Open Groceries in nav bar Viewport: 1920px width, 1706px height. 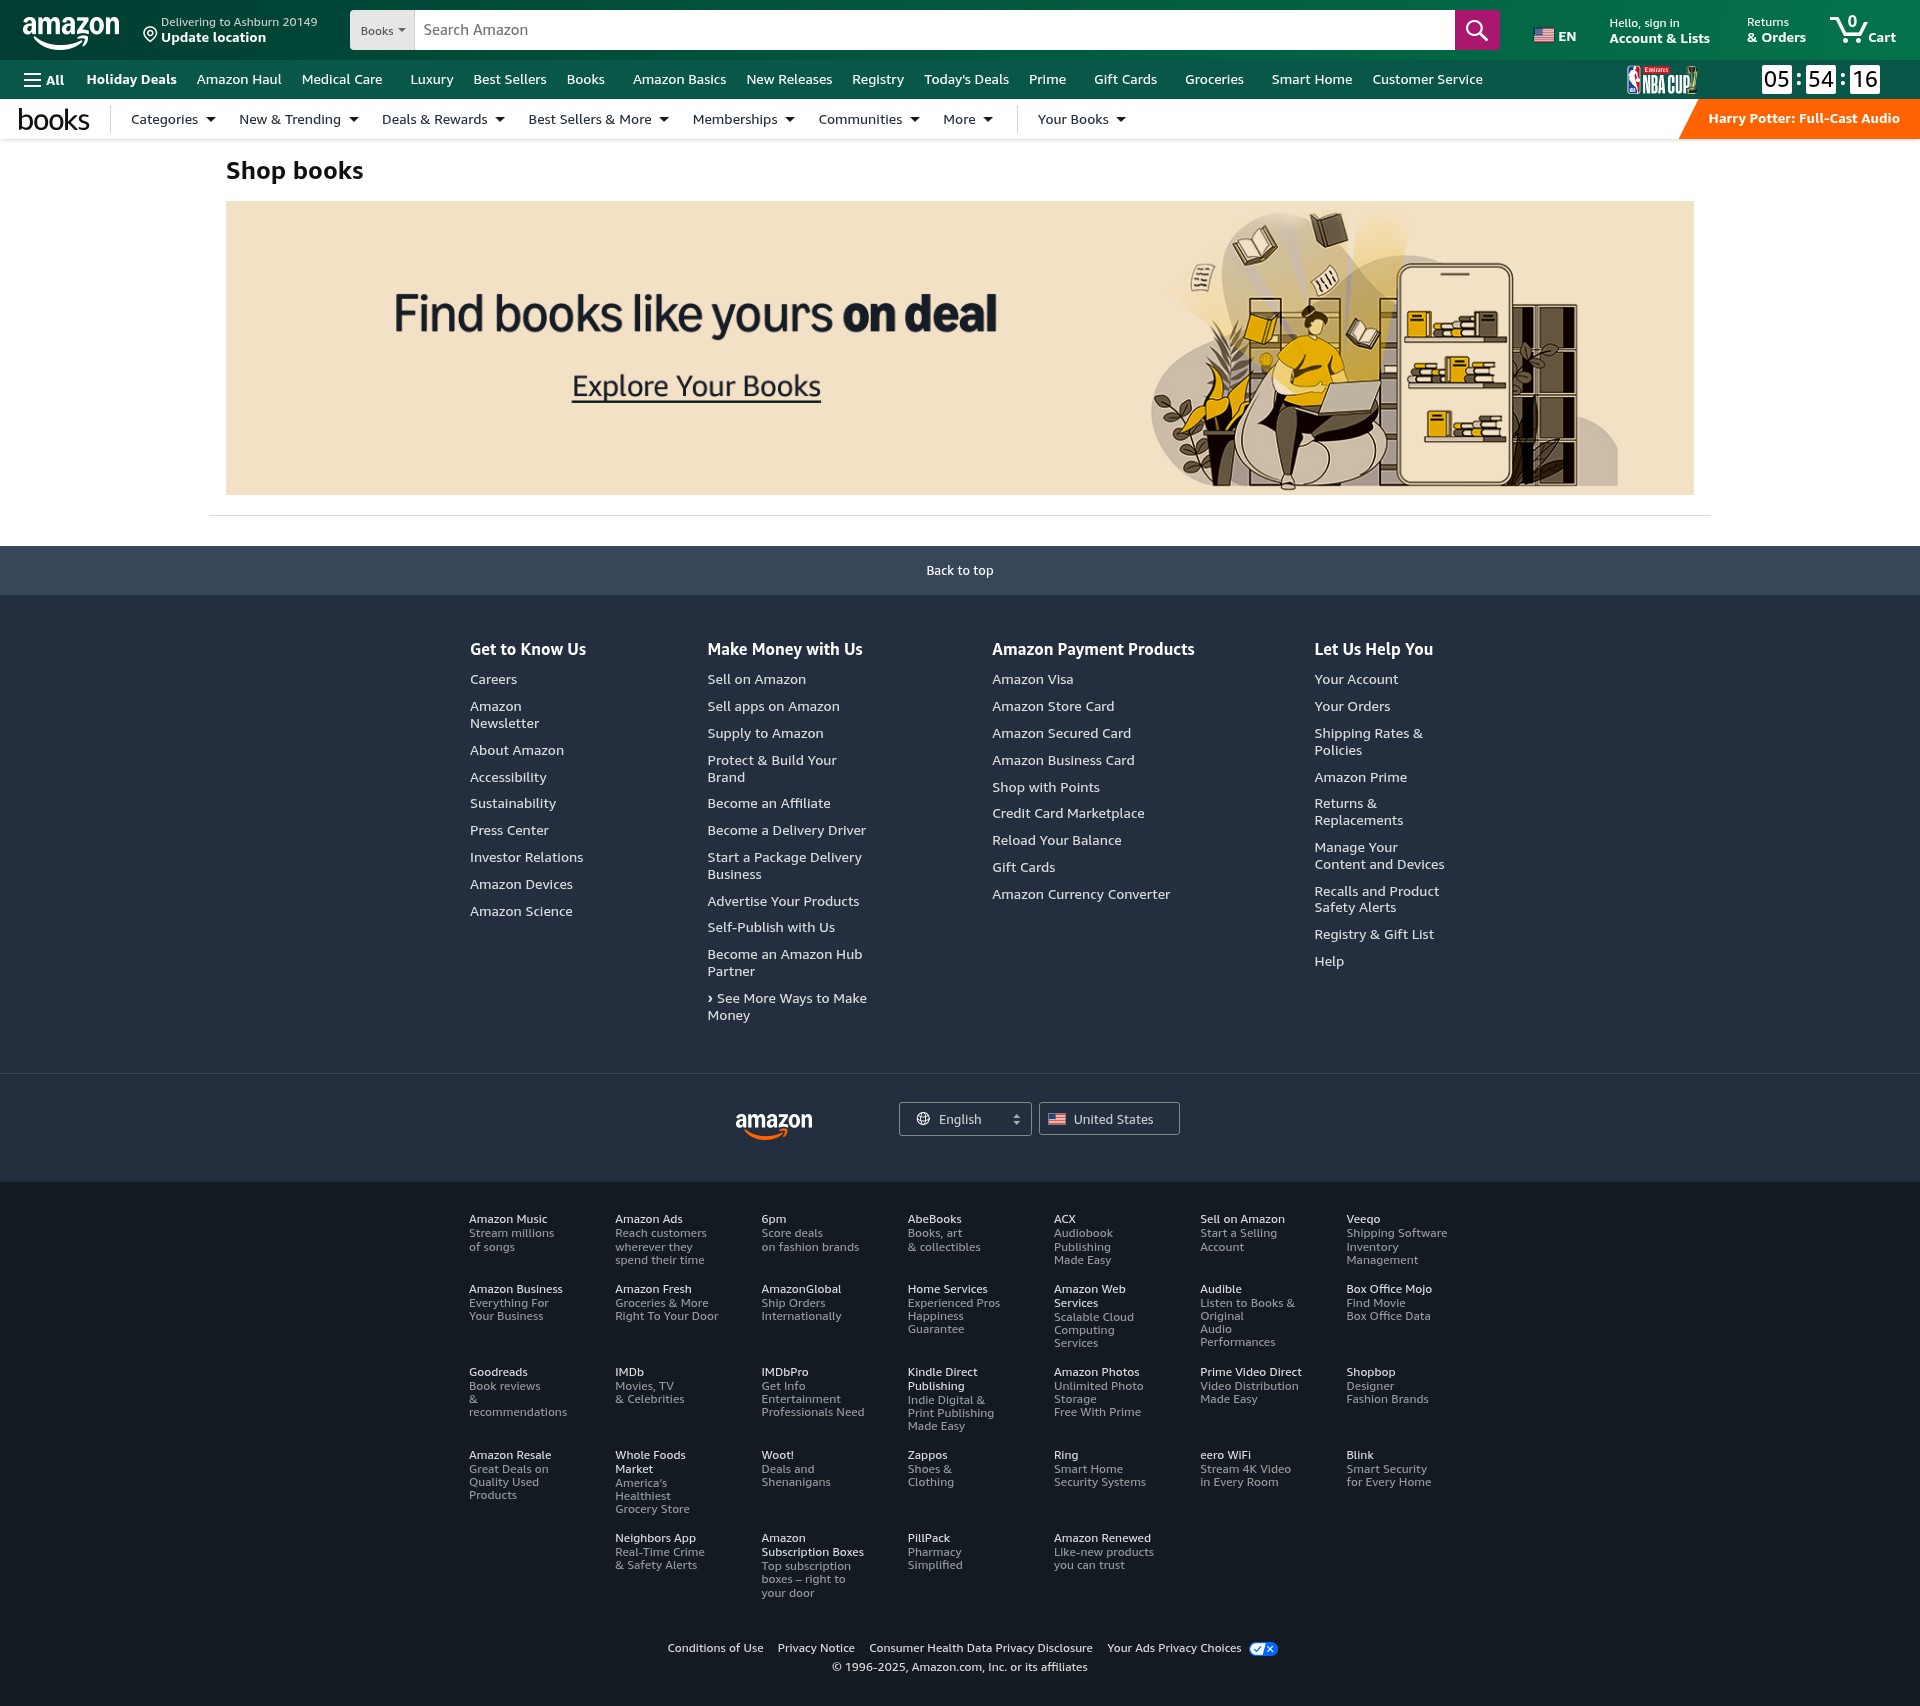1214,80
